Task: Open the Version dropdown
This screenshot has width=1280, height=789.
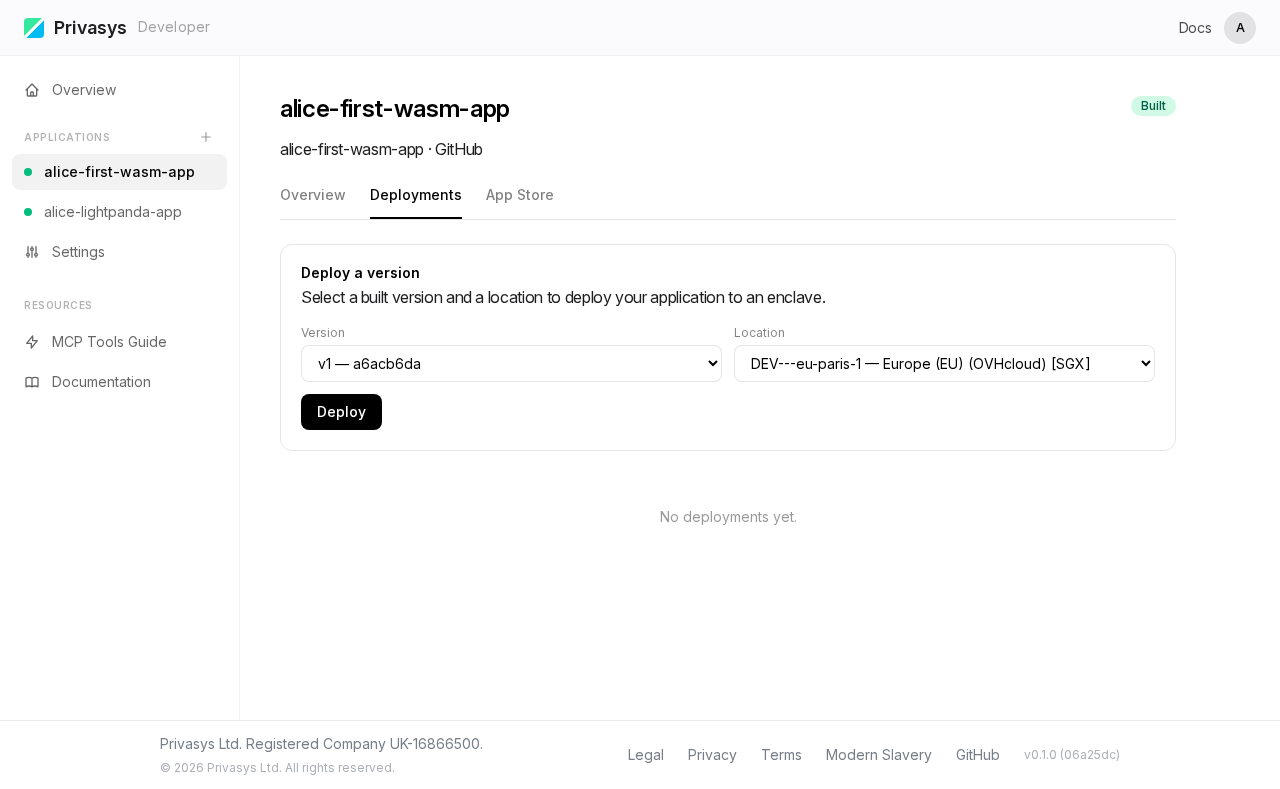Action: coord(511,363)
